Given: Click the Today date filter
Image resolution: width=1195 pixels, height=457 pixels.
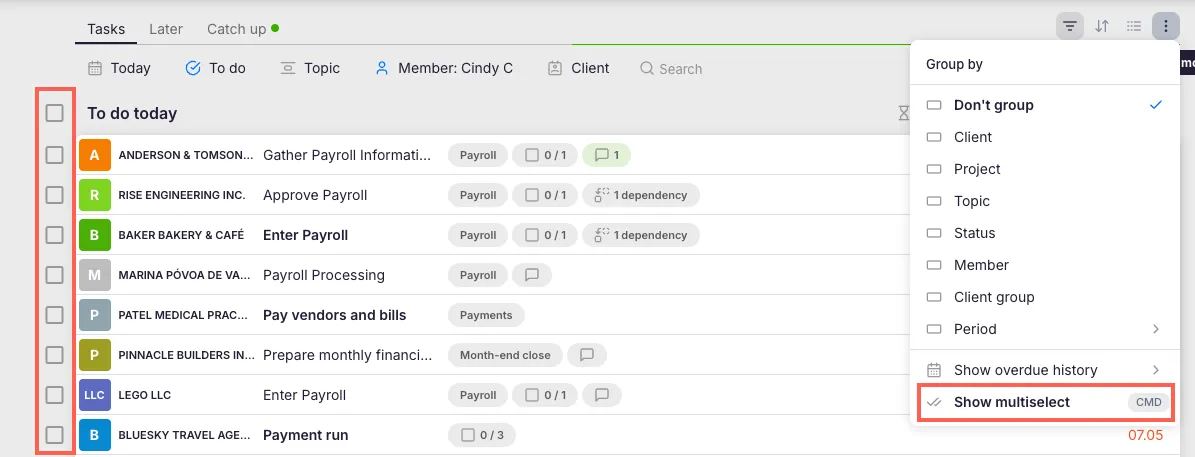Looking at the screenshot, I should pyautogui.click(x=119, y=68).
